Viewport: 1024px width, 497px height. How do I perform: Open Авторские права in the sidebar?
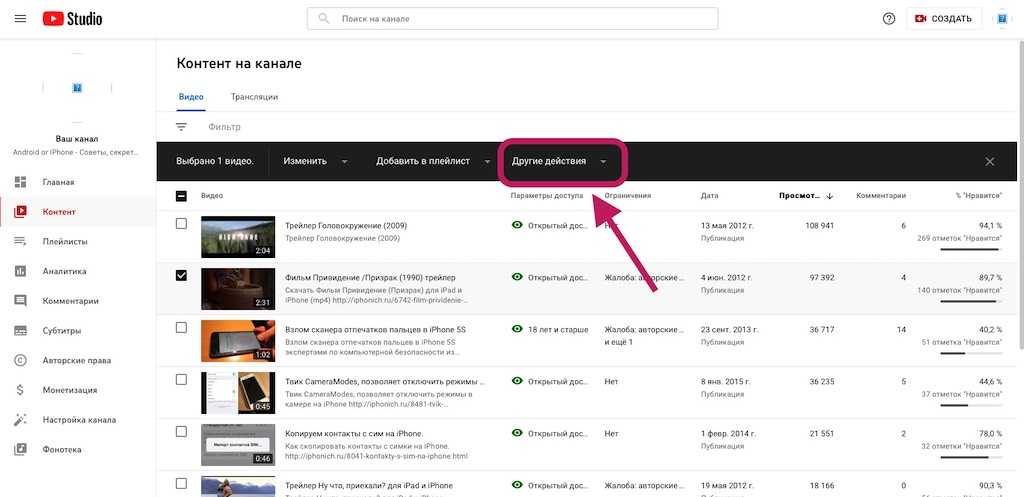[76, 360]
